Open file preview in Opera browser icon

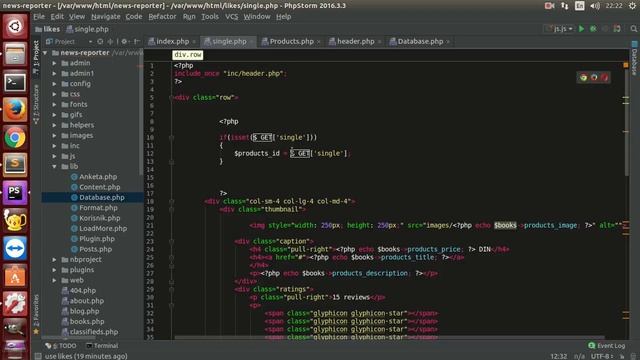(604, 78)
